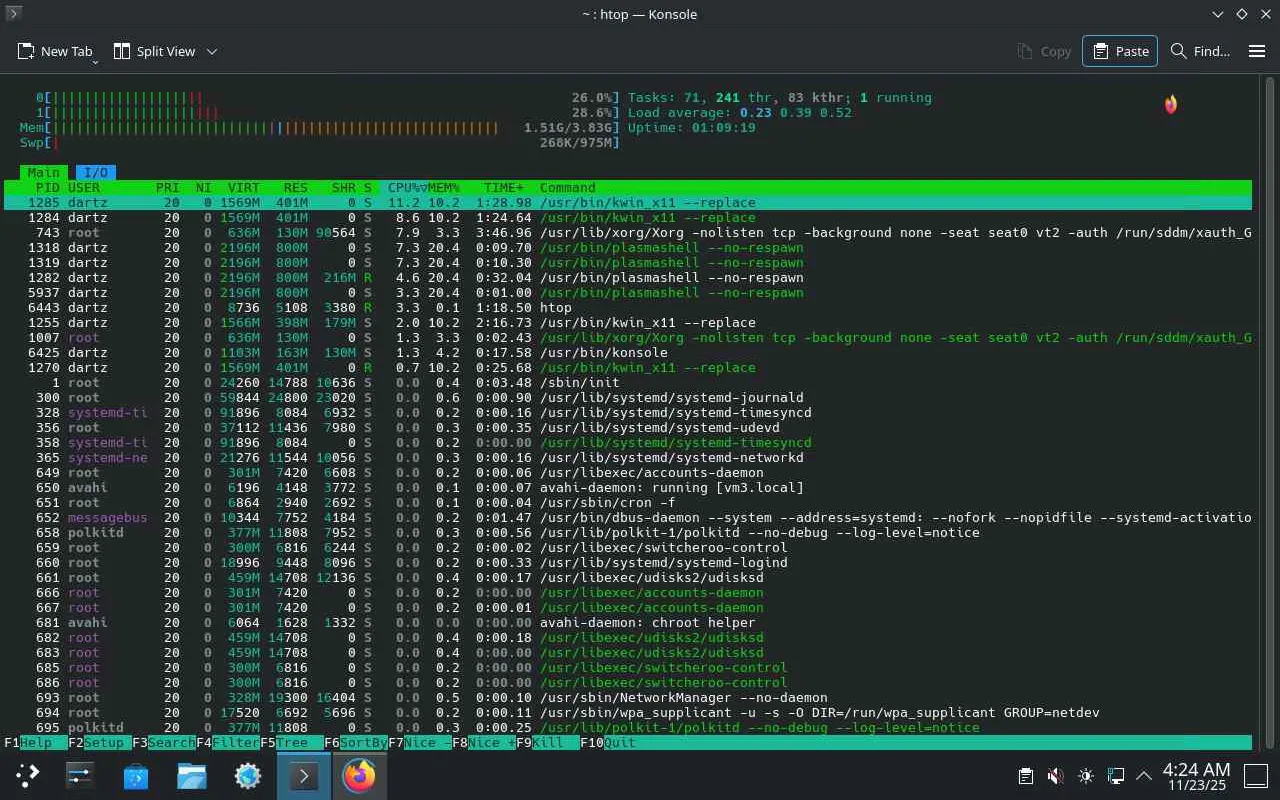
Task: Select the wpa_supplicant process row
Action: pyautogui.click(x=628, y=712)
